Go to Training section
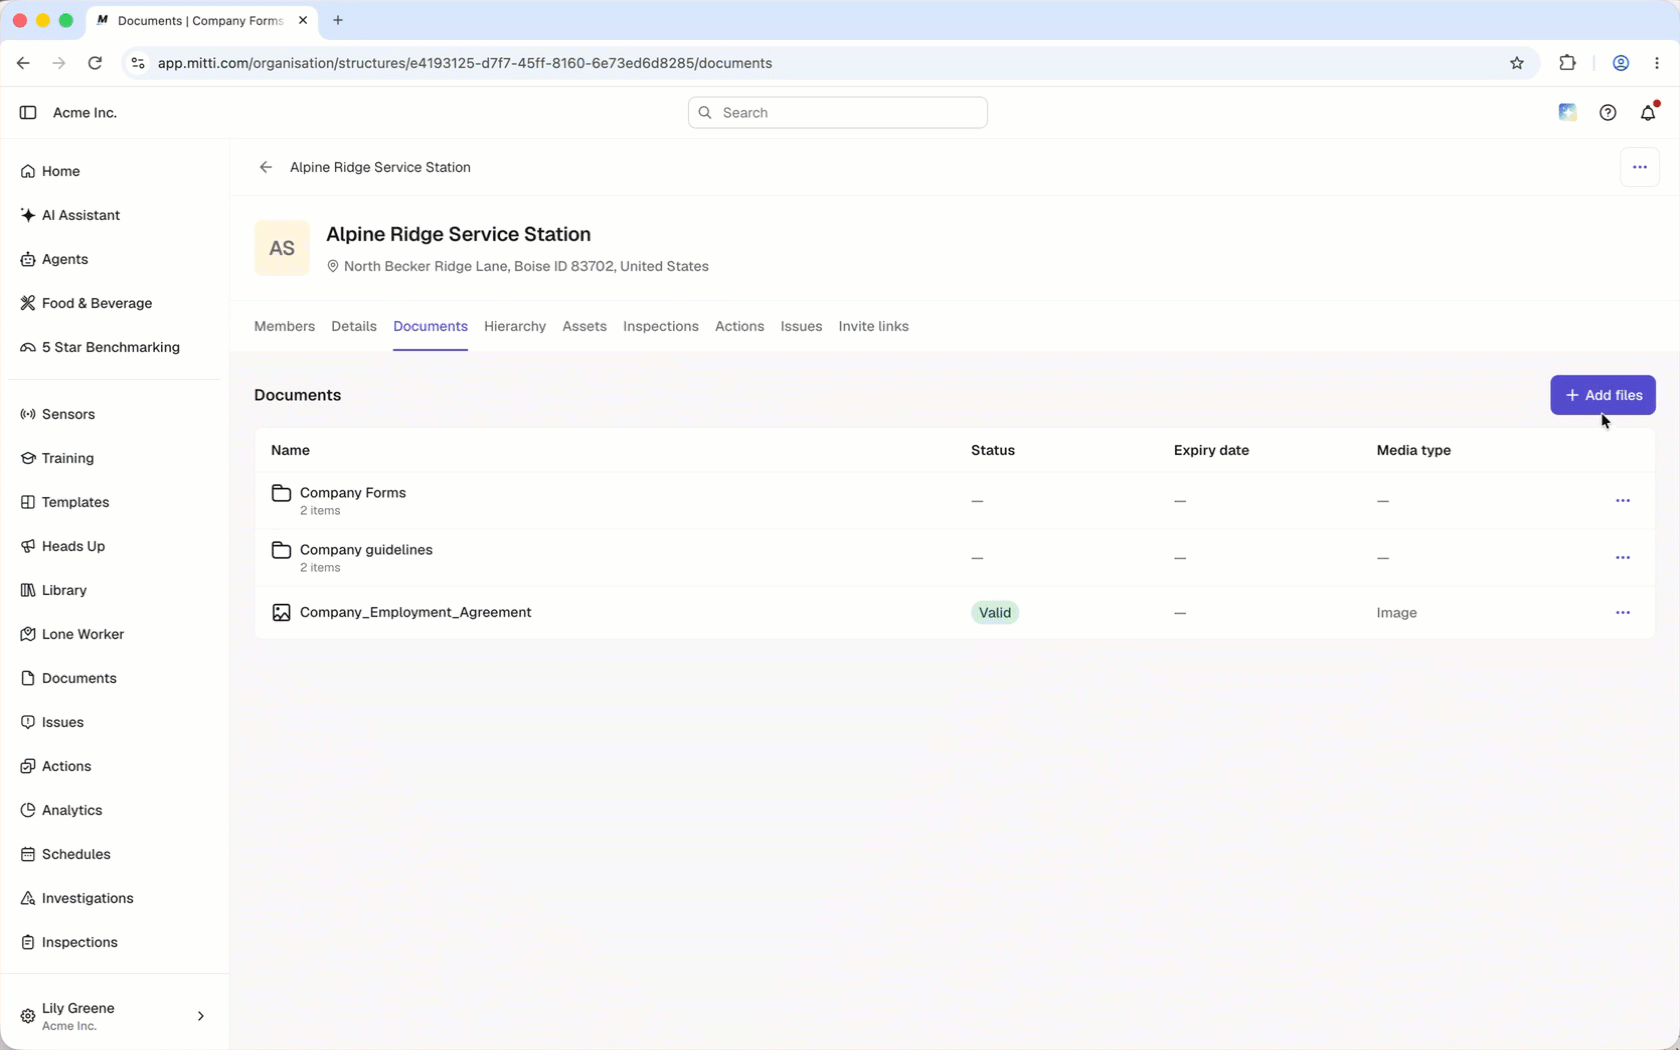1680x1050 pixels. 57,458
